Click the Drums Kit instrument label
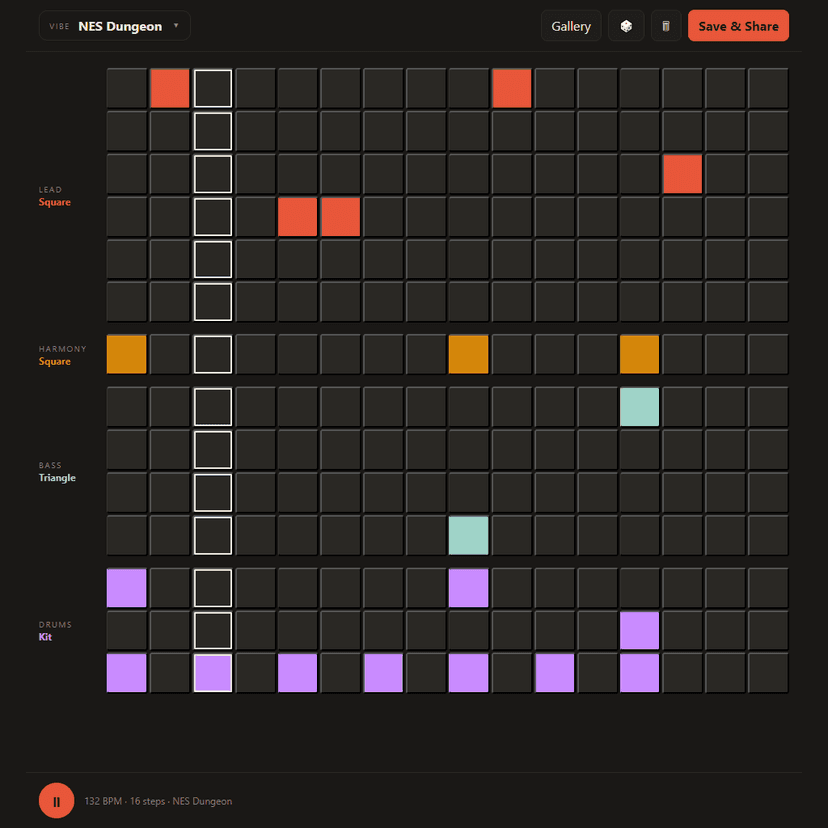Viewport: 828px width, 828px height. click(x=46, y=637)
